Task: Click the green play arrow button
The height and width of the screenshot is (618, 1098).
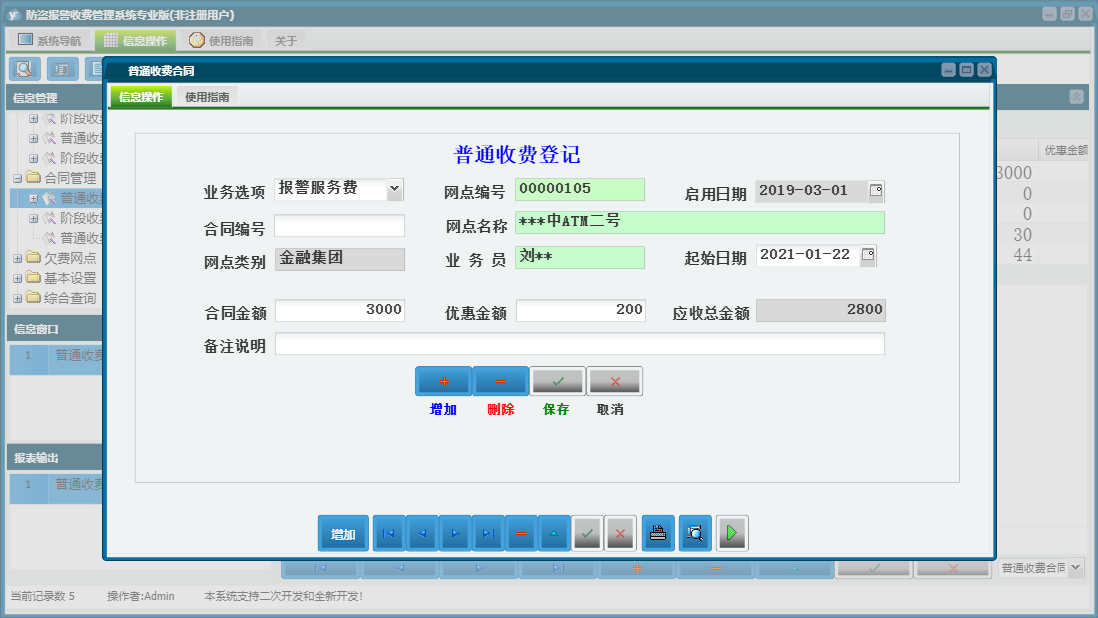Action: click(x=732, y=534)
